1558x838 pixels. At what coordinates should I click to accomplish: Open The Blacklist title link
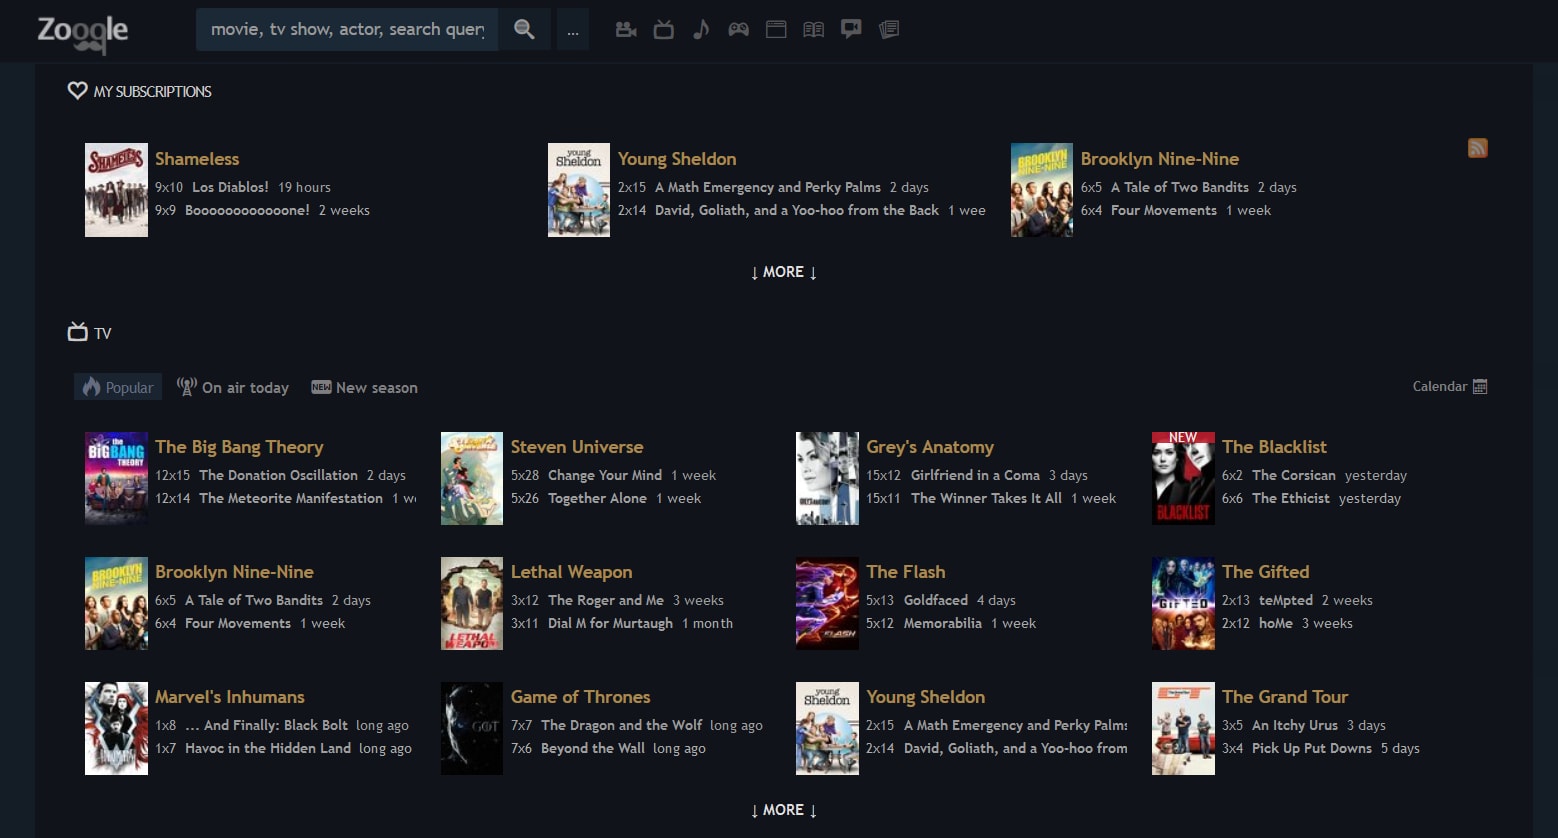1274,447
